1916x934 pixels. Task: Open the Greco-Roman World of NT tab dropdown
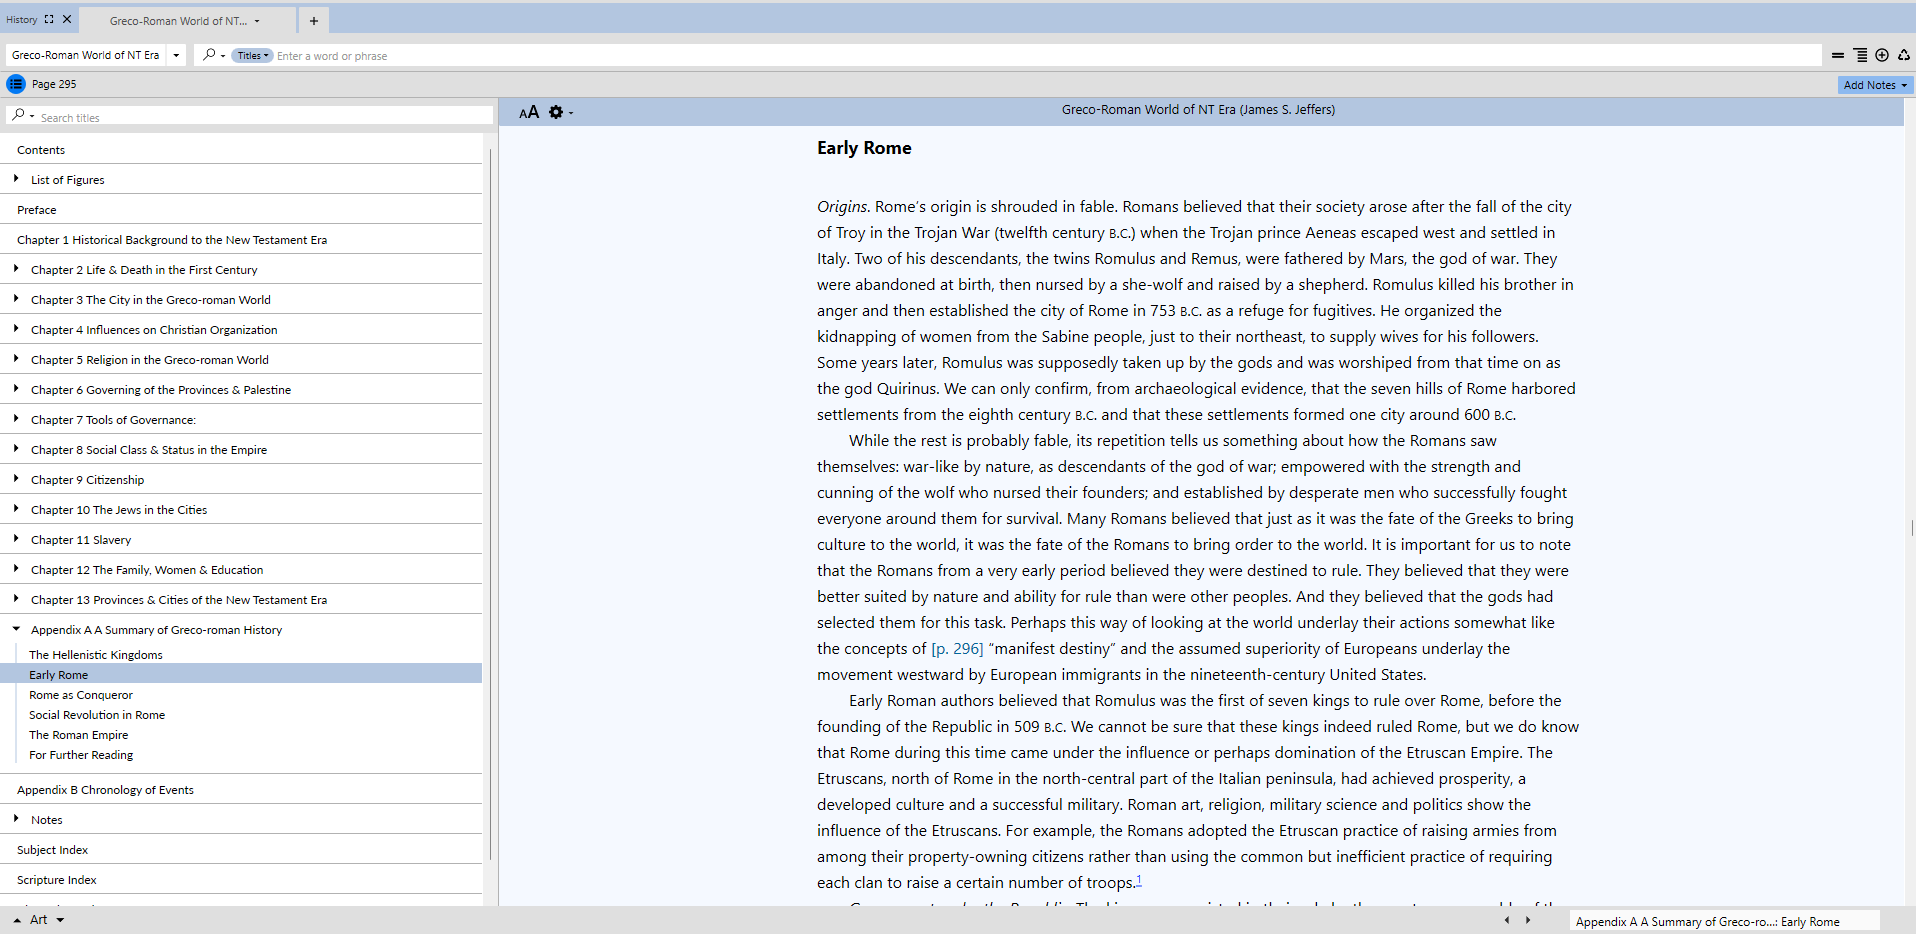(257, 21)
